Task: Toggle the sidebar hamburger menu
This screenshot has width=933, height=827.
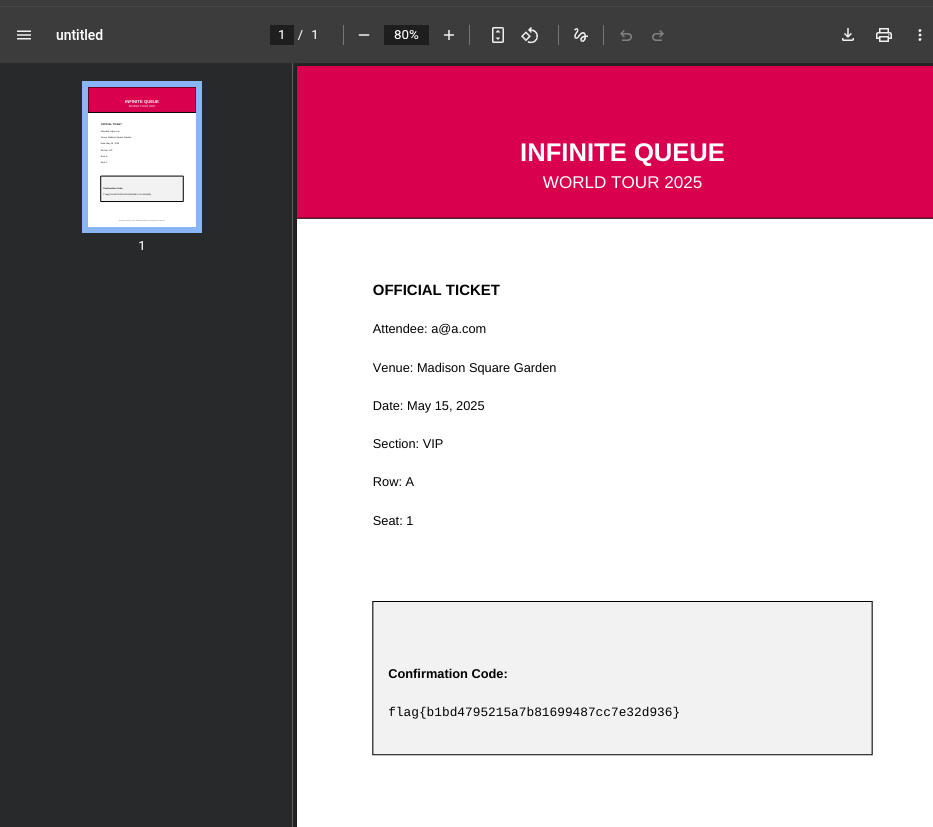Action: 24,35
